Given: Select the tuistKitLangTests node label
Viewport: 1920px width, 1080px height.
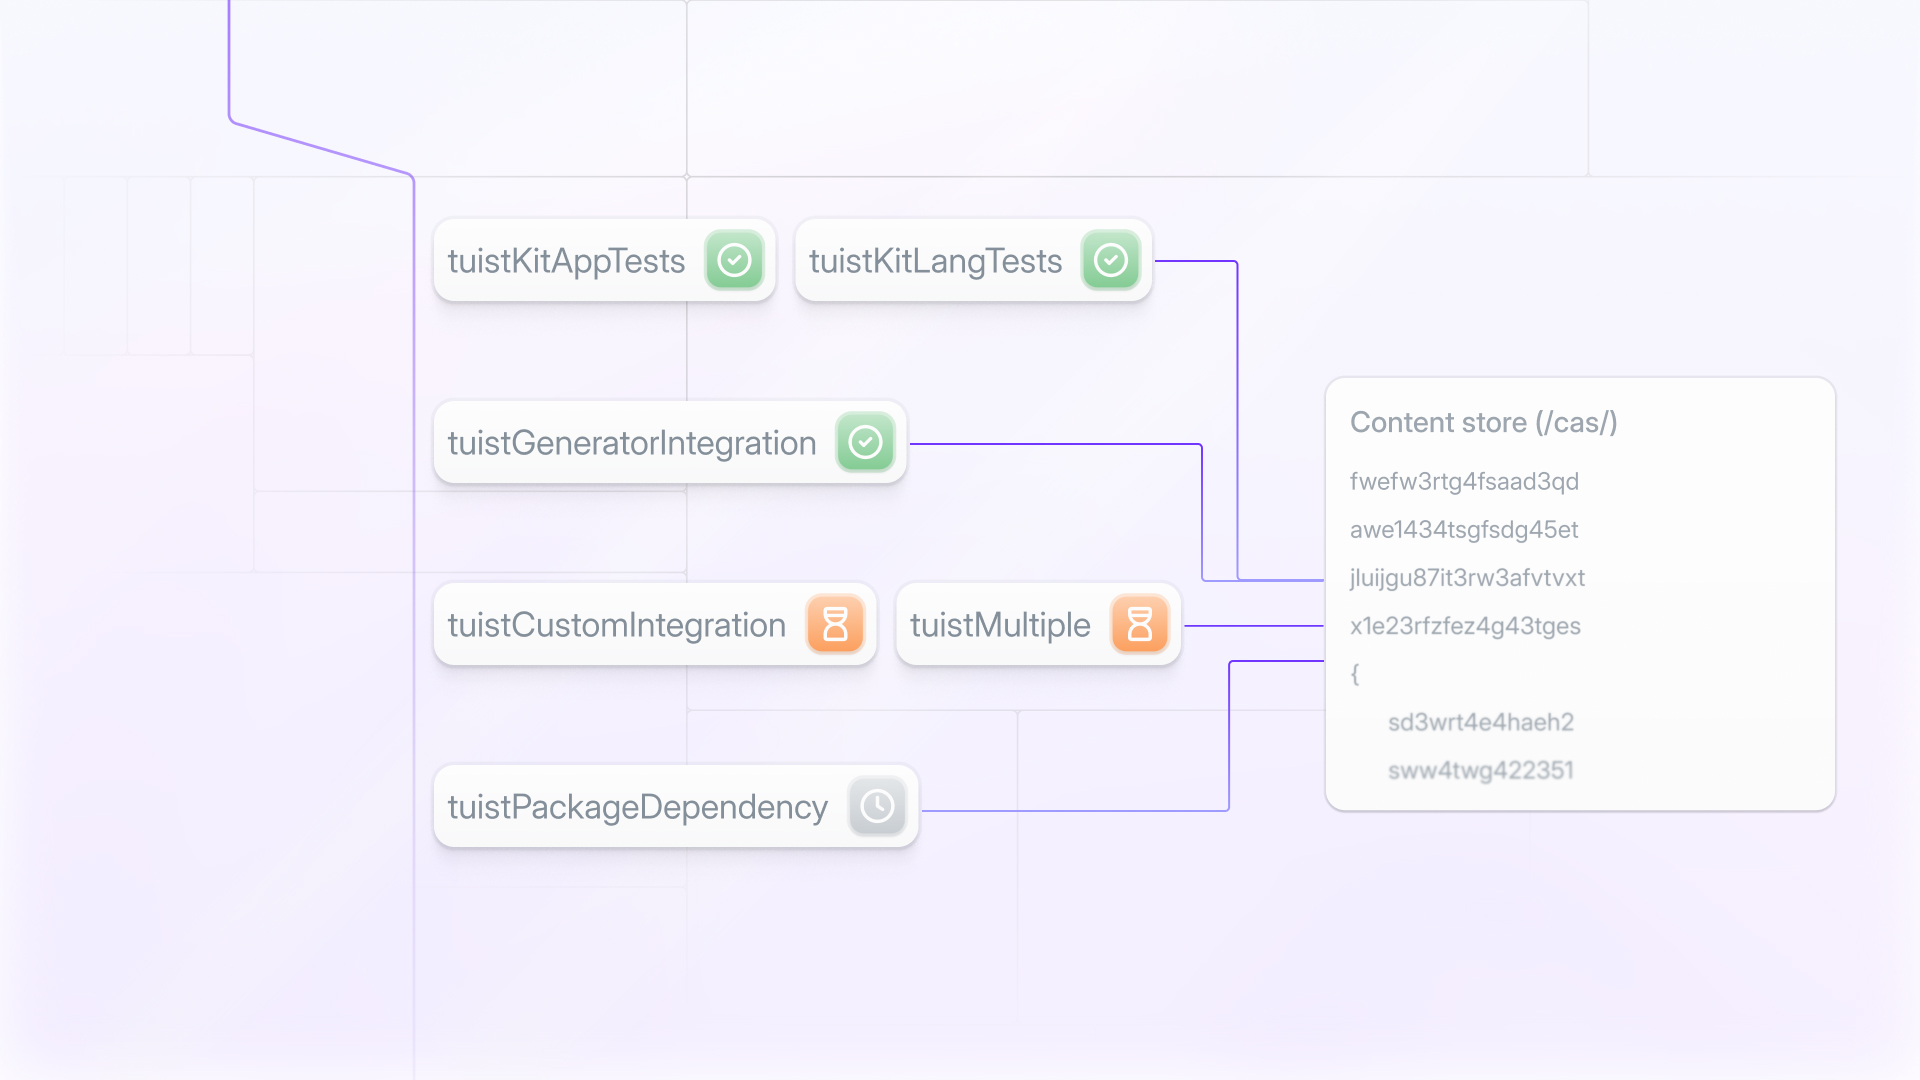Looking at the screenshot, I should (935, 261).
